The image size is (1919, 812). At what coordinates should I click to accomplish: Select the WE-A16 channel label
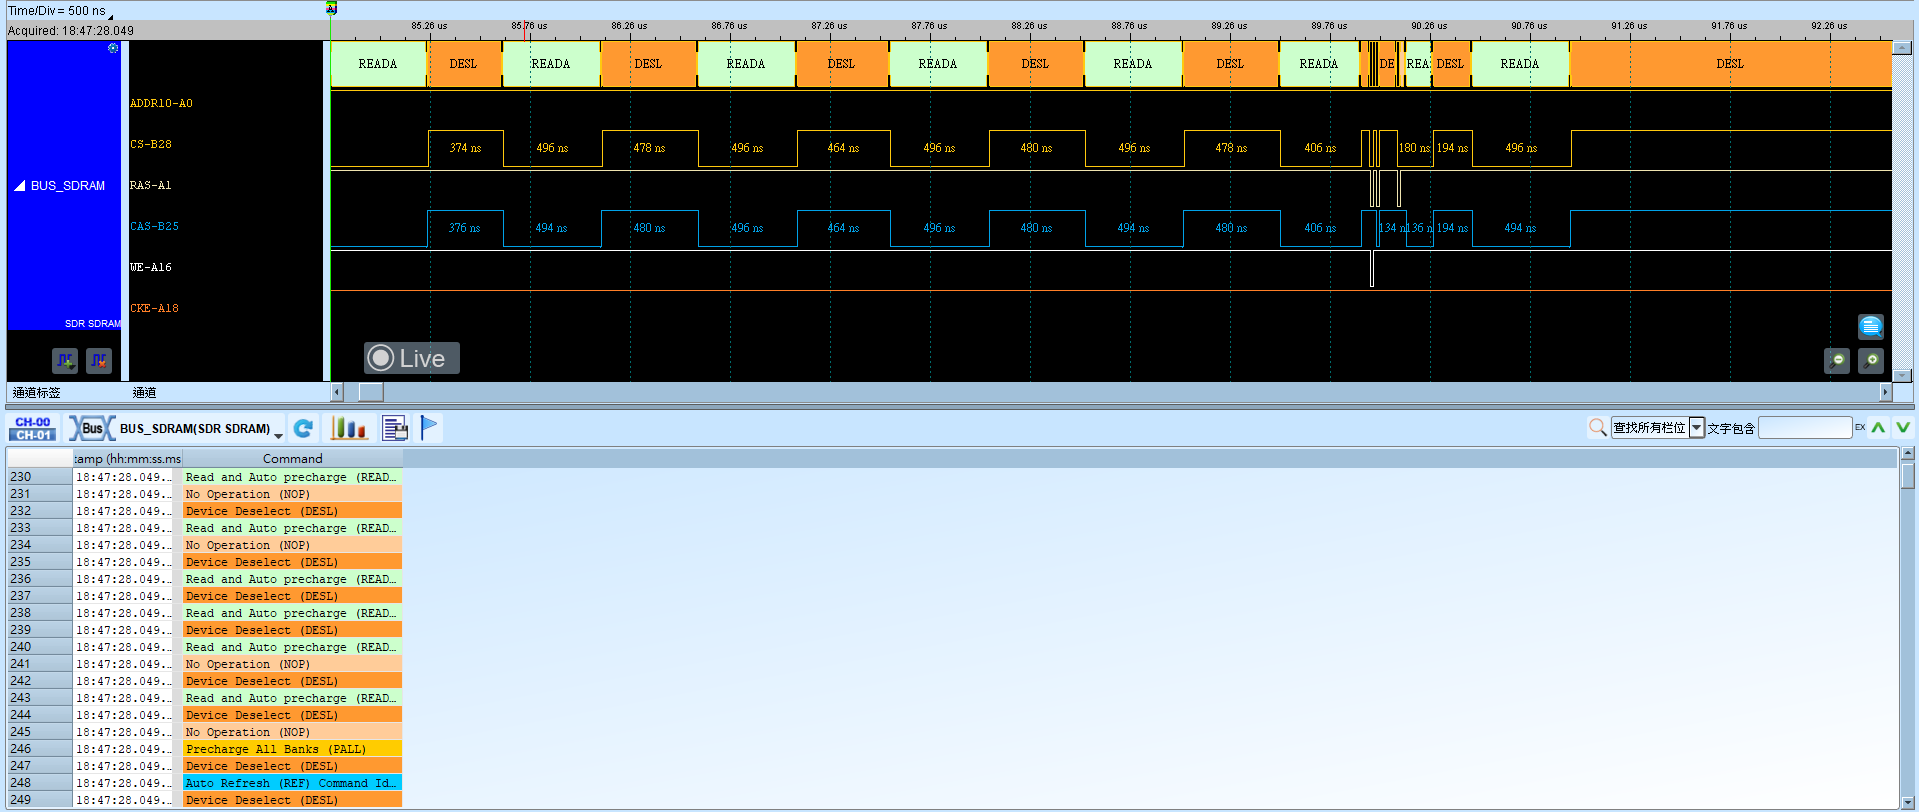151,268
